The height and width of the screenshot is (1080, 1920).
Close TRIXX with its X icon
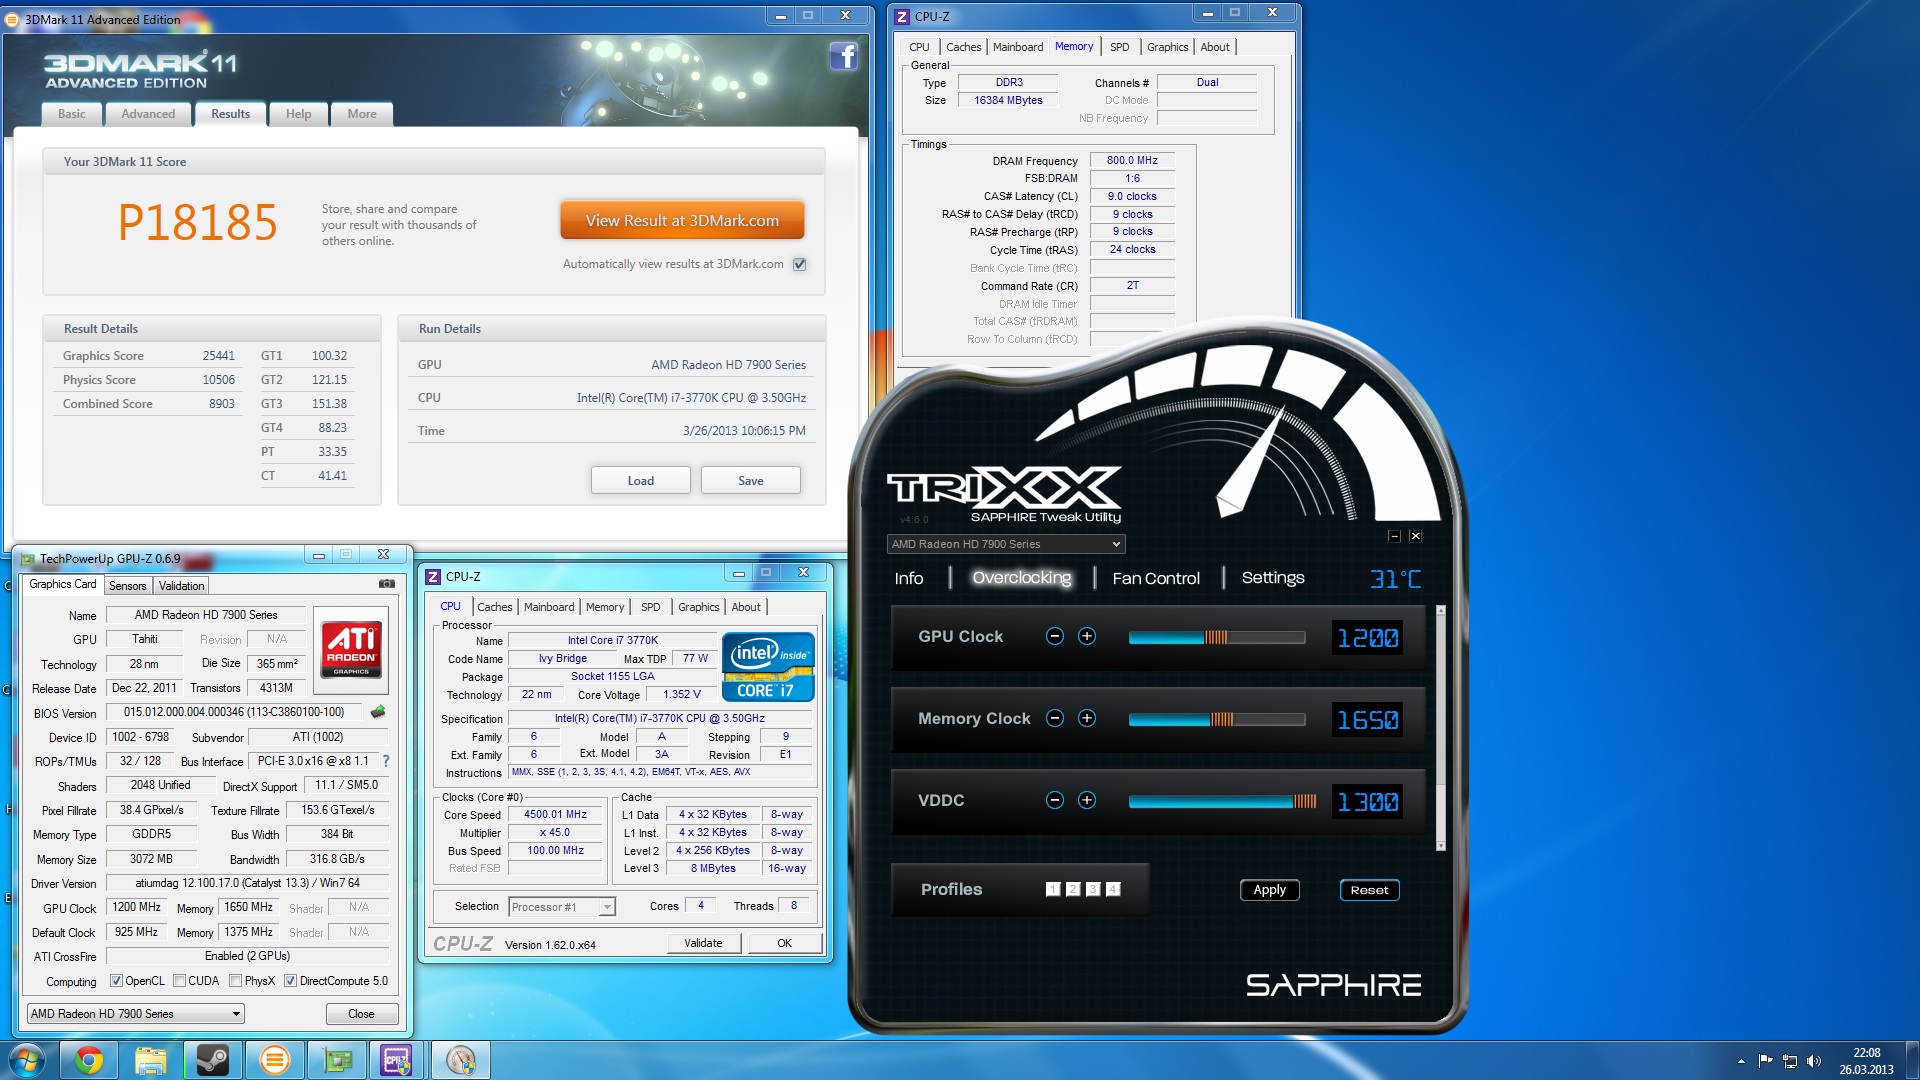coord(1415,537)
